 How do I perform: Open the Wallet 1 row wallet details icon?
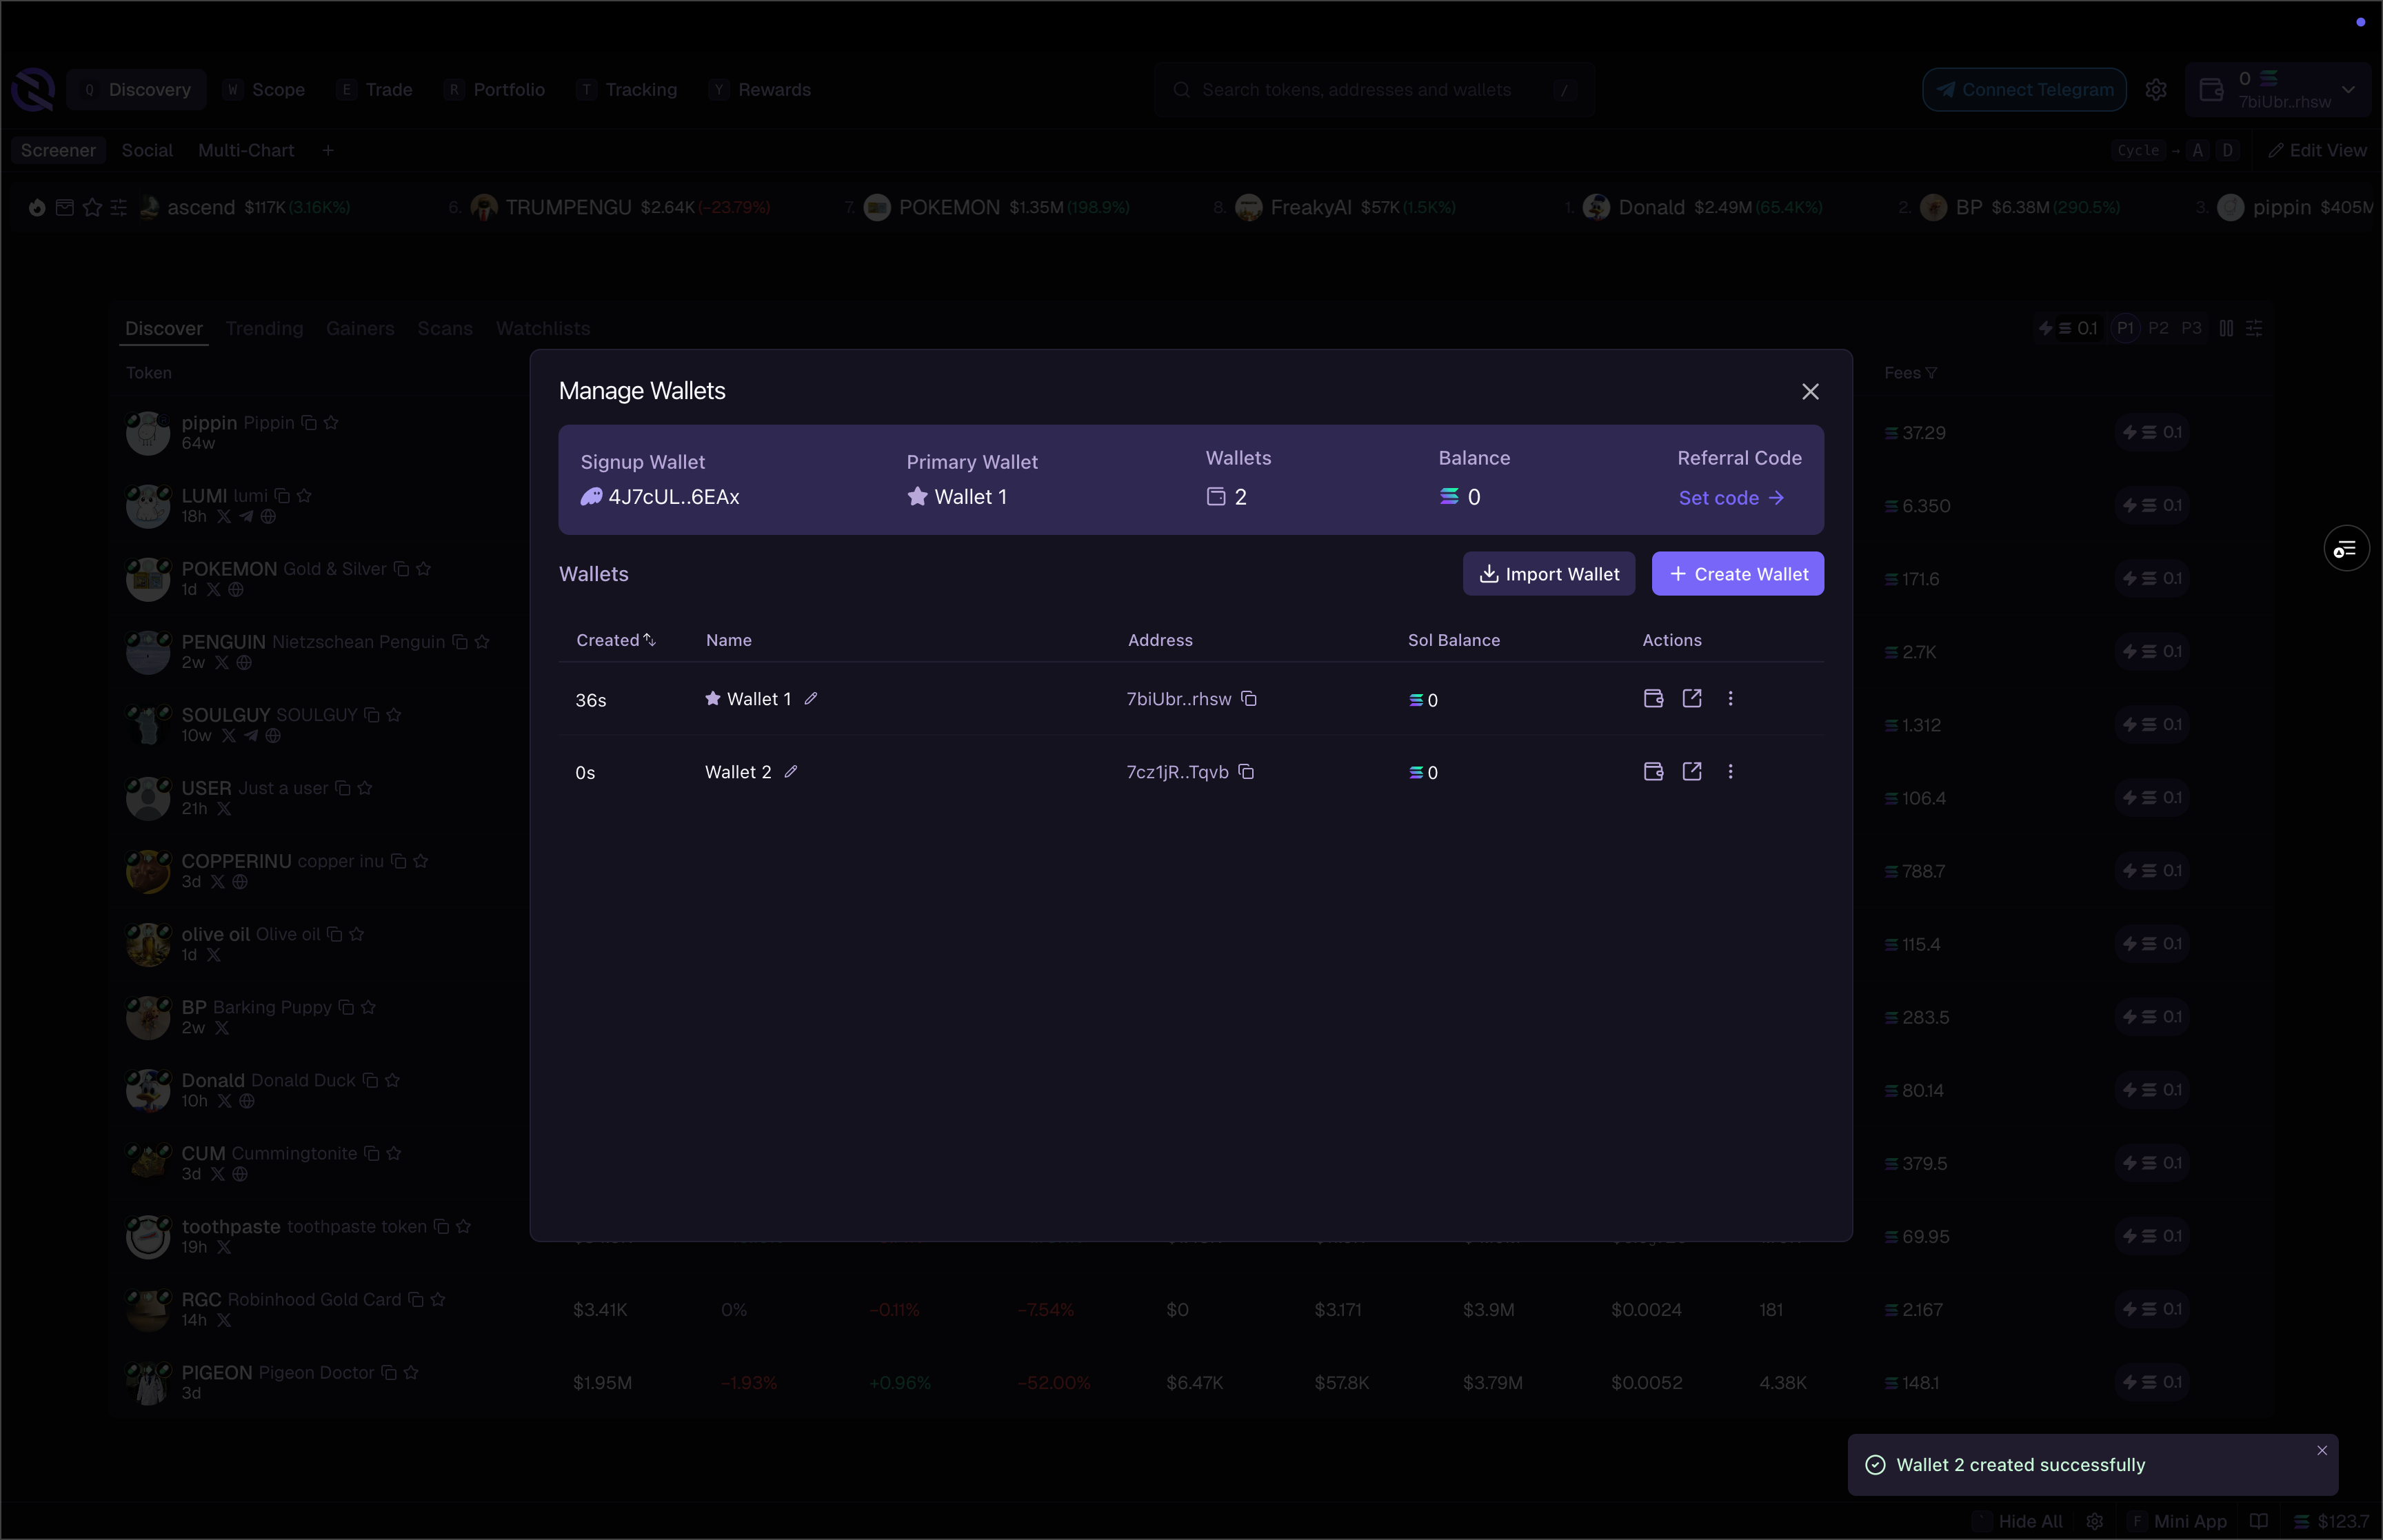point(1652,698)
